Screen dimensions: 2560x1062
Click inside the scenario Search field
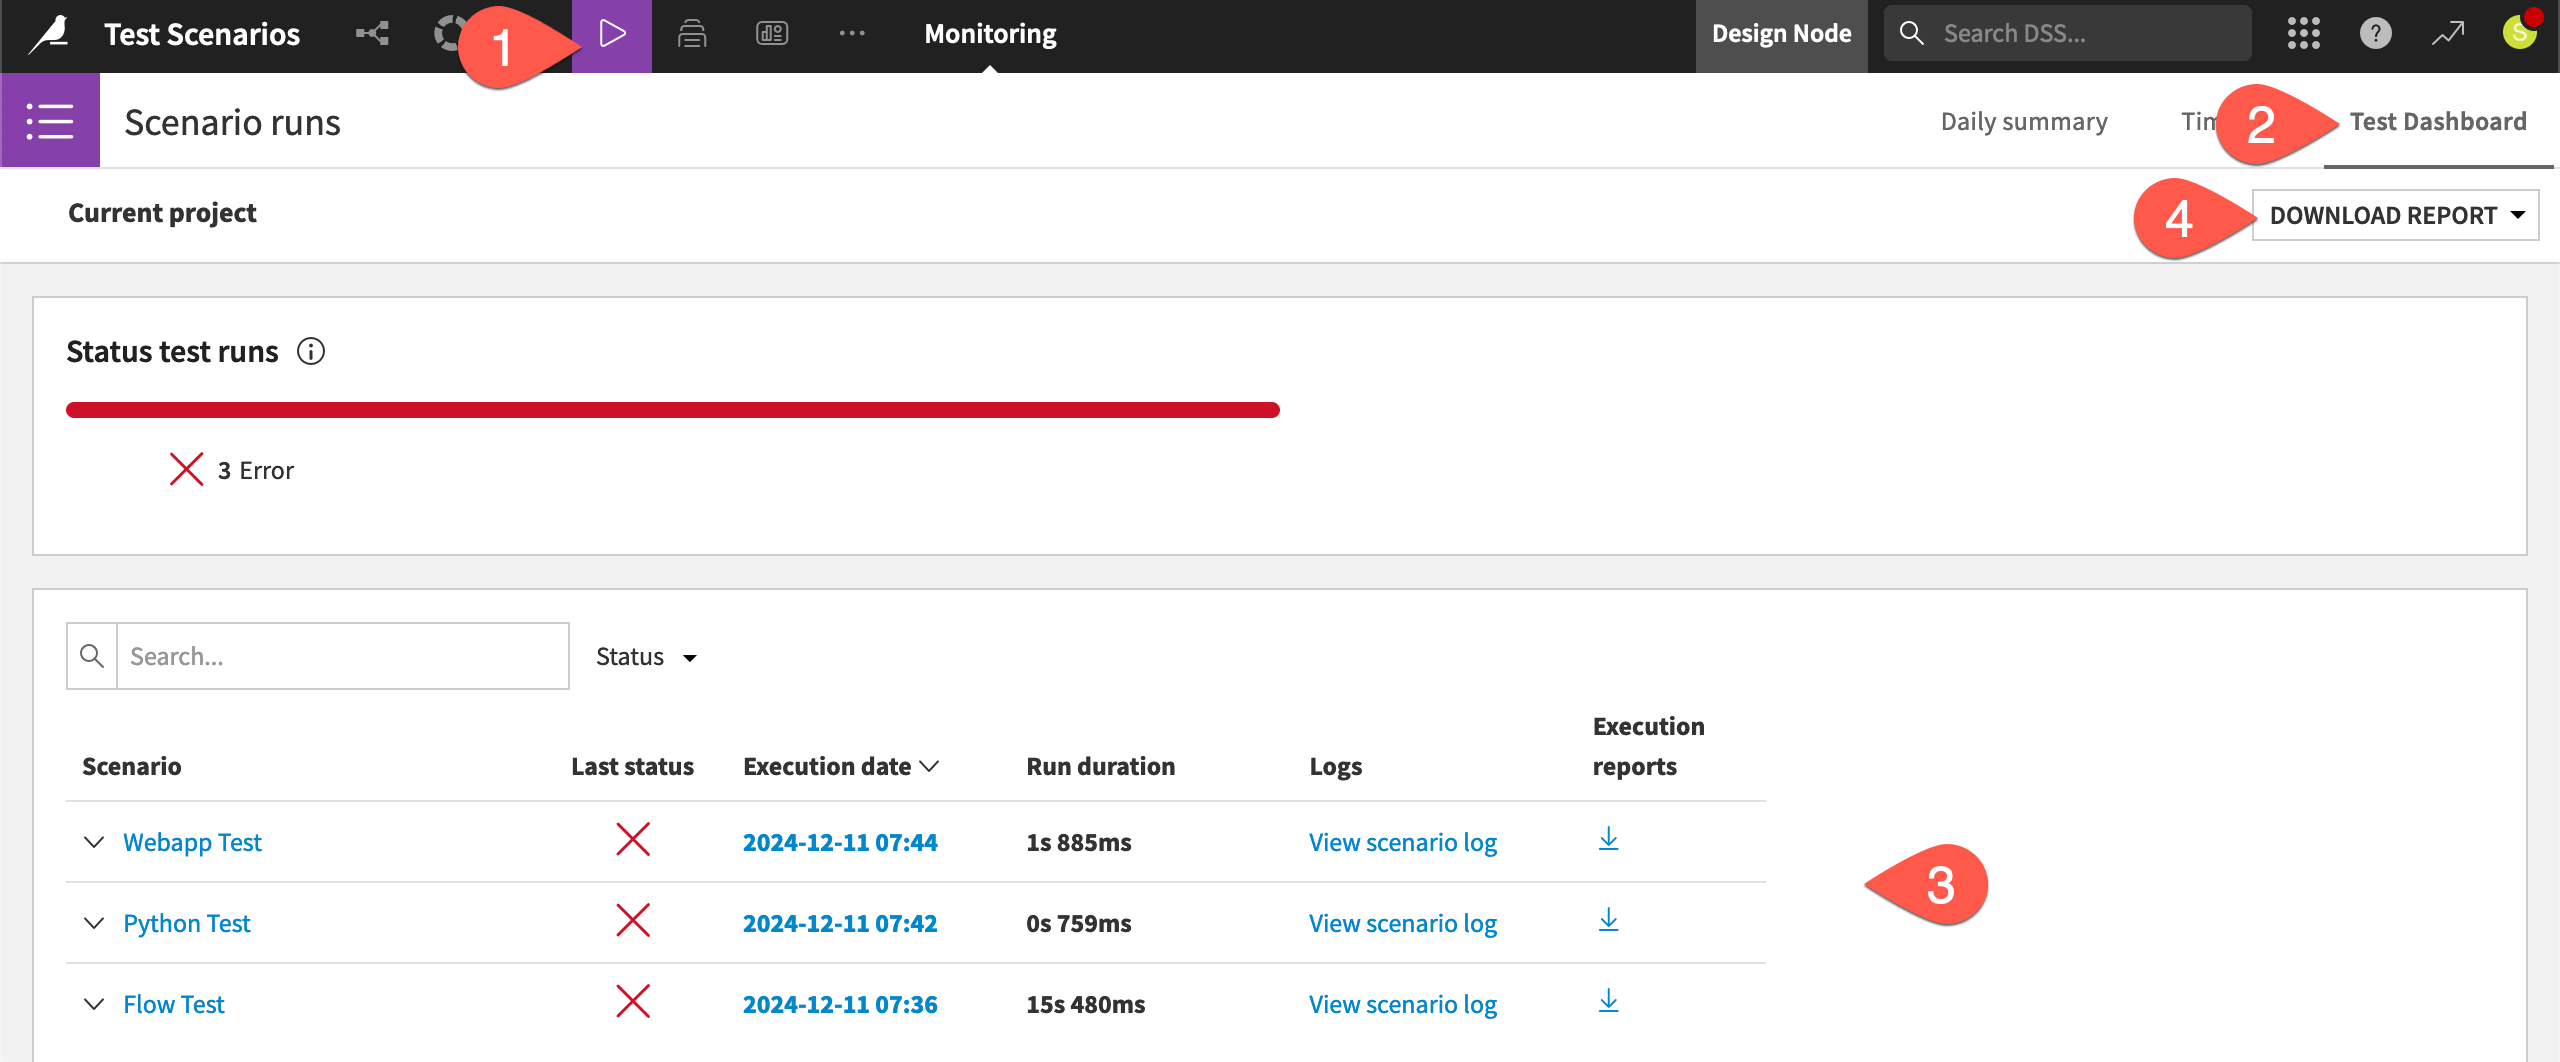[x=340, y=655]
